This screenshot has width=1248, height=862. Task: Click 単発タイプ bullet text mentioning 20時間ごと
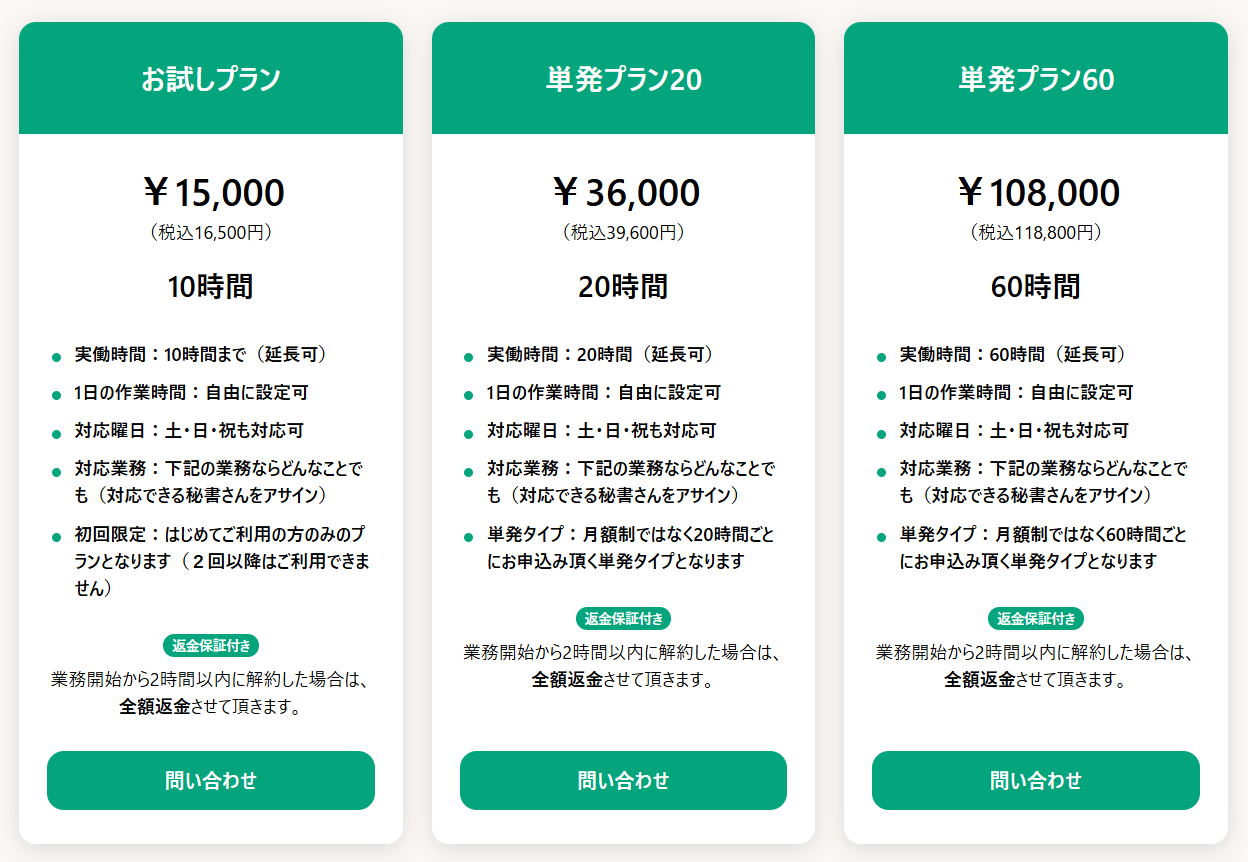[630, 548]
